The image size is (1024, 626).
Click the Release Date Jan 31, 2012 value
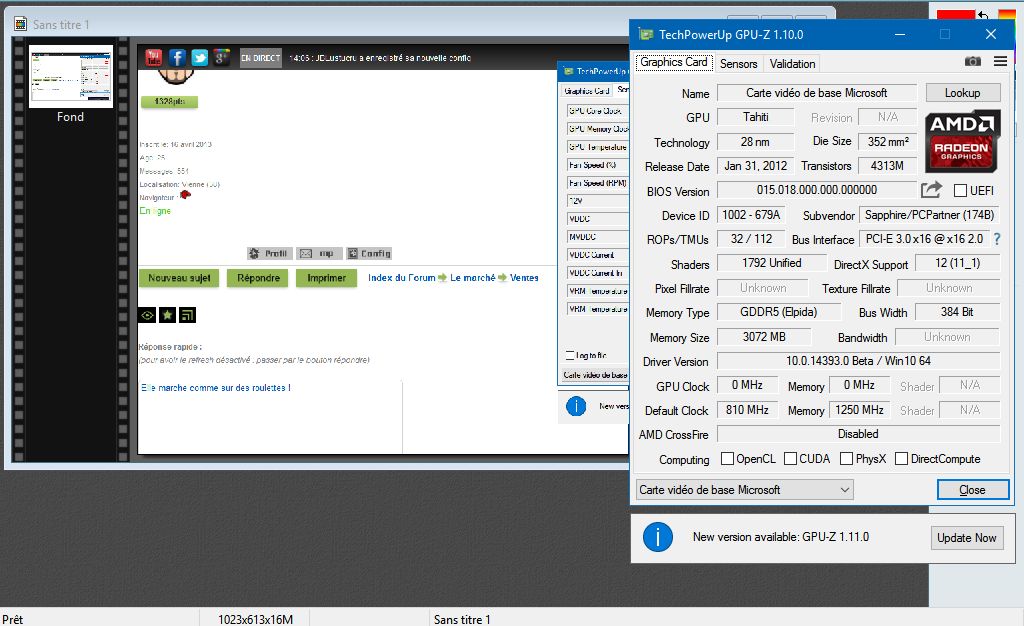(756, 166)
